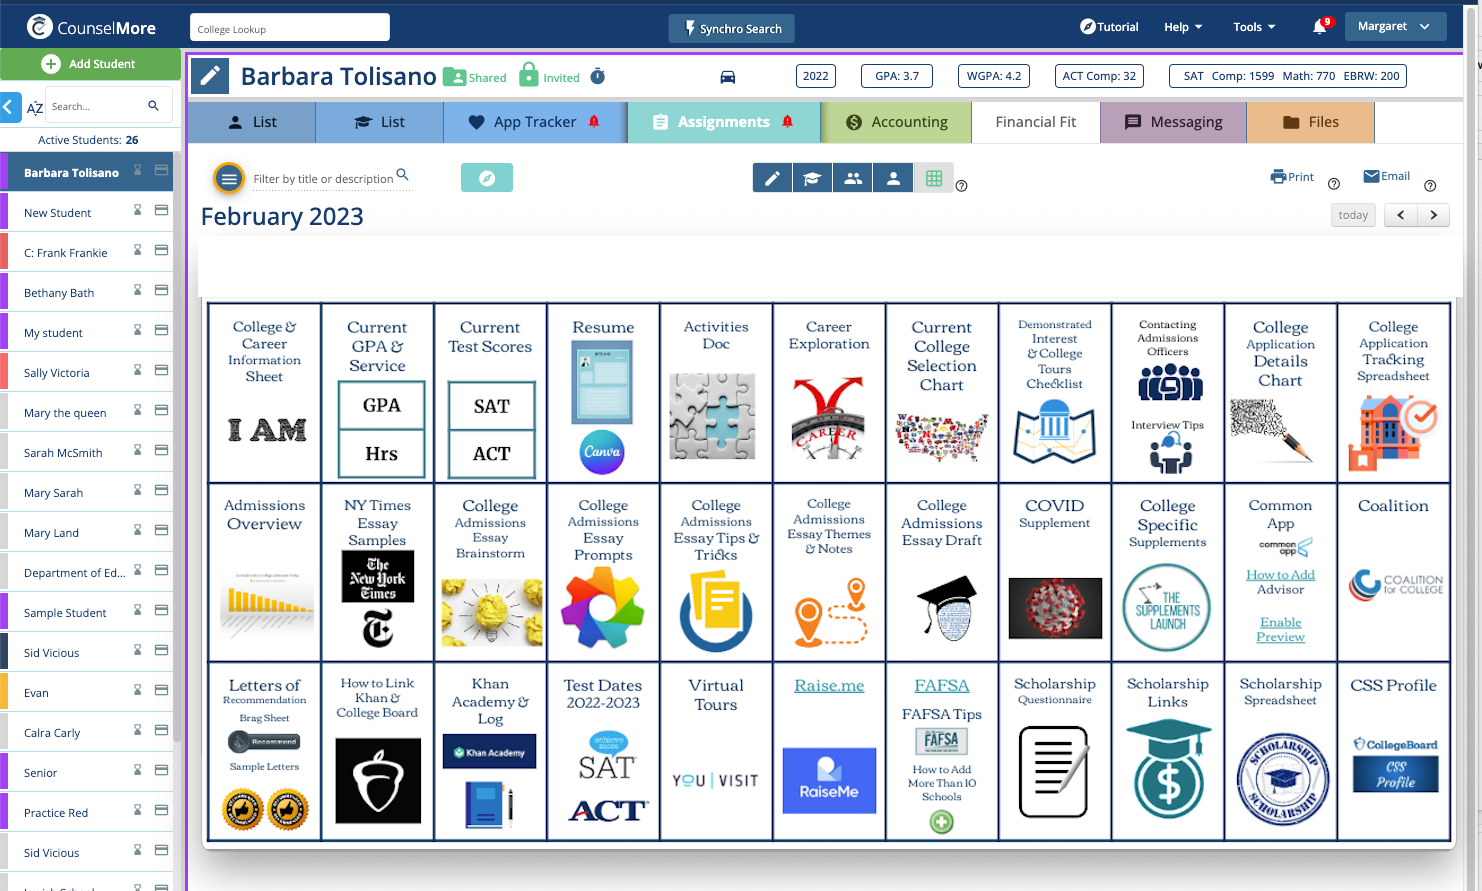Open the Career Exploration tile

pos(829,393)
